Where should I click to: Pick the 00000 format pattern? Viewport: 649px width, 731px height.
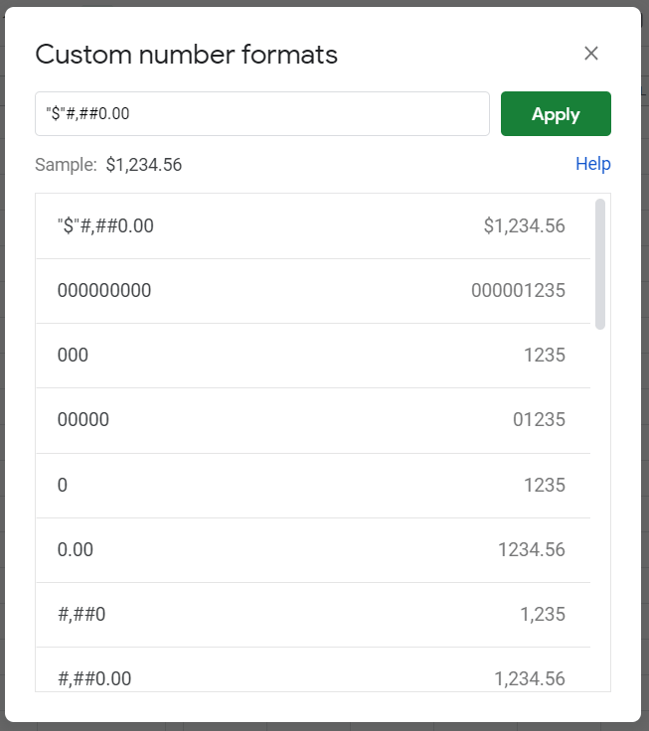83,420
